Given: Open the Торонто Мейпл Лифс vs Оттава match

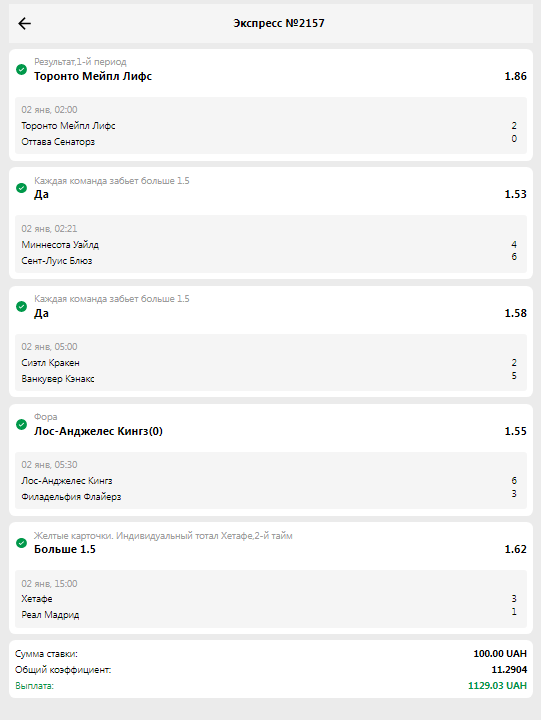Looking at the screenshot, I should pos(270,125).
